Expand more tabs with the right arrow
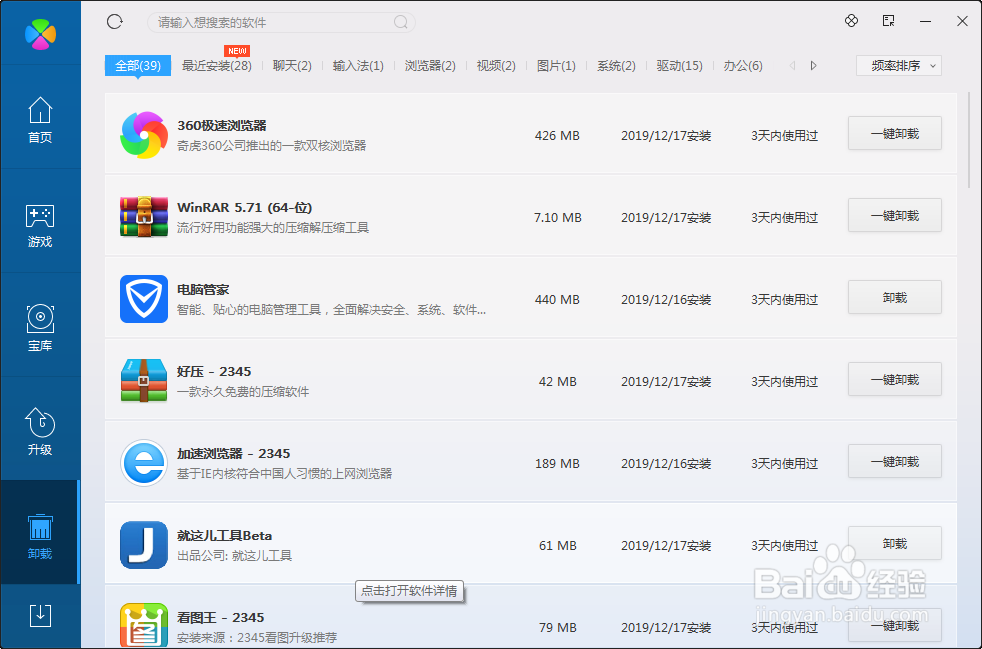Screen dimensions: 982x649 click(x=813, y=65)
